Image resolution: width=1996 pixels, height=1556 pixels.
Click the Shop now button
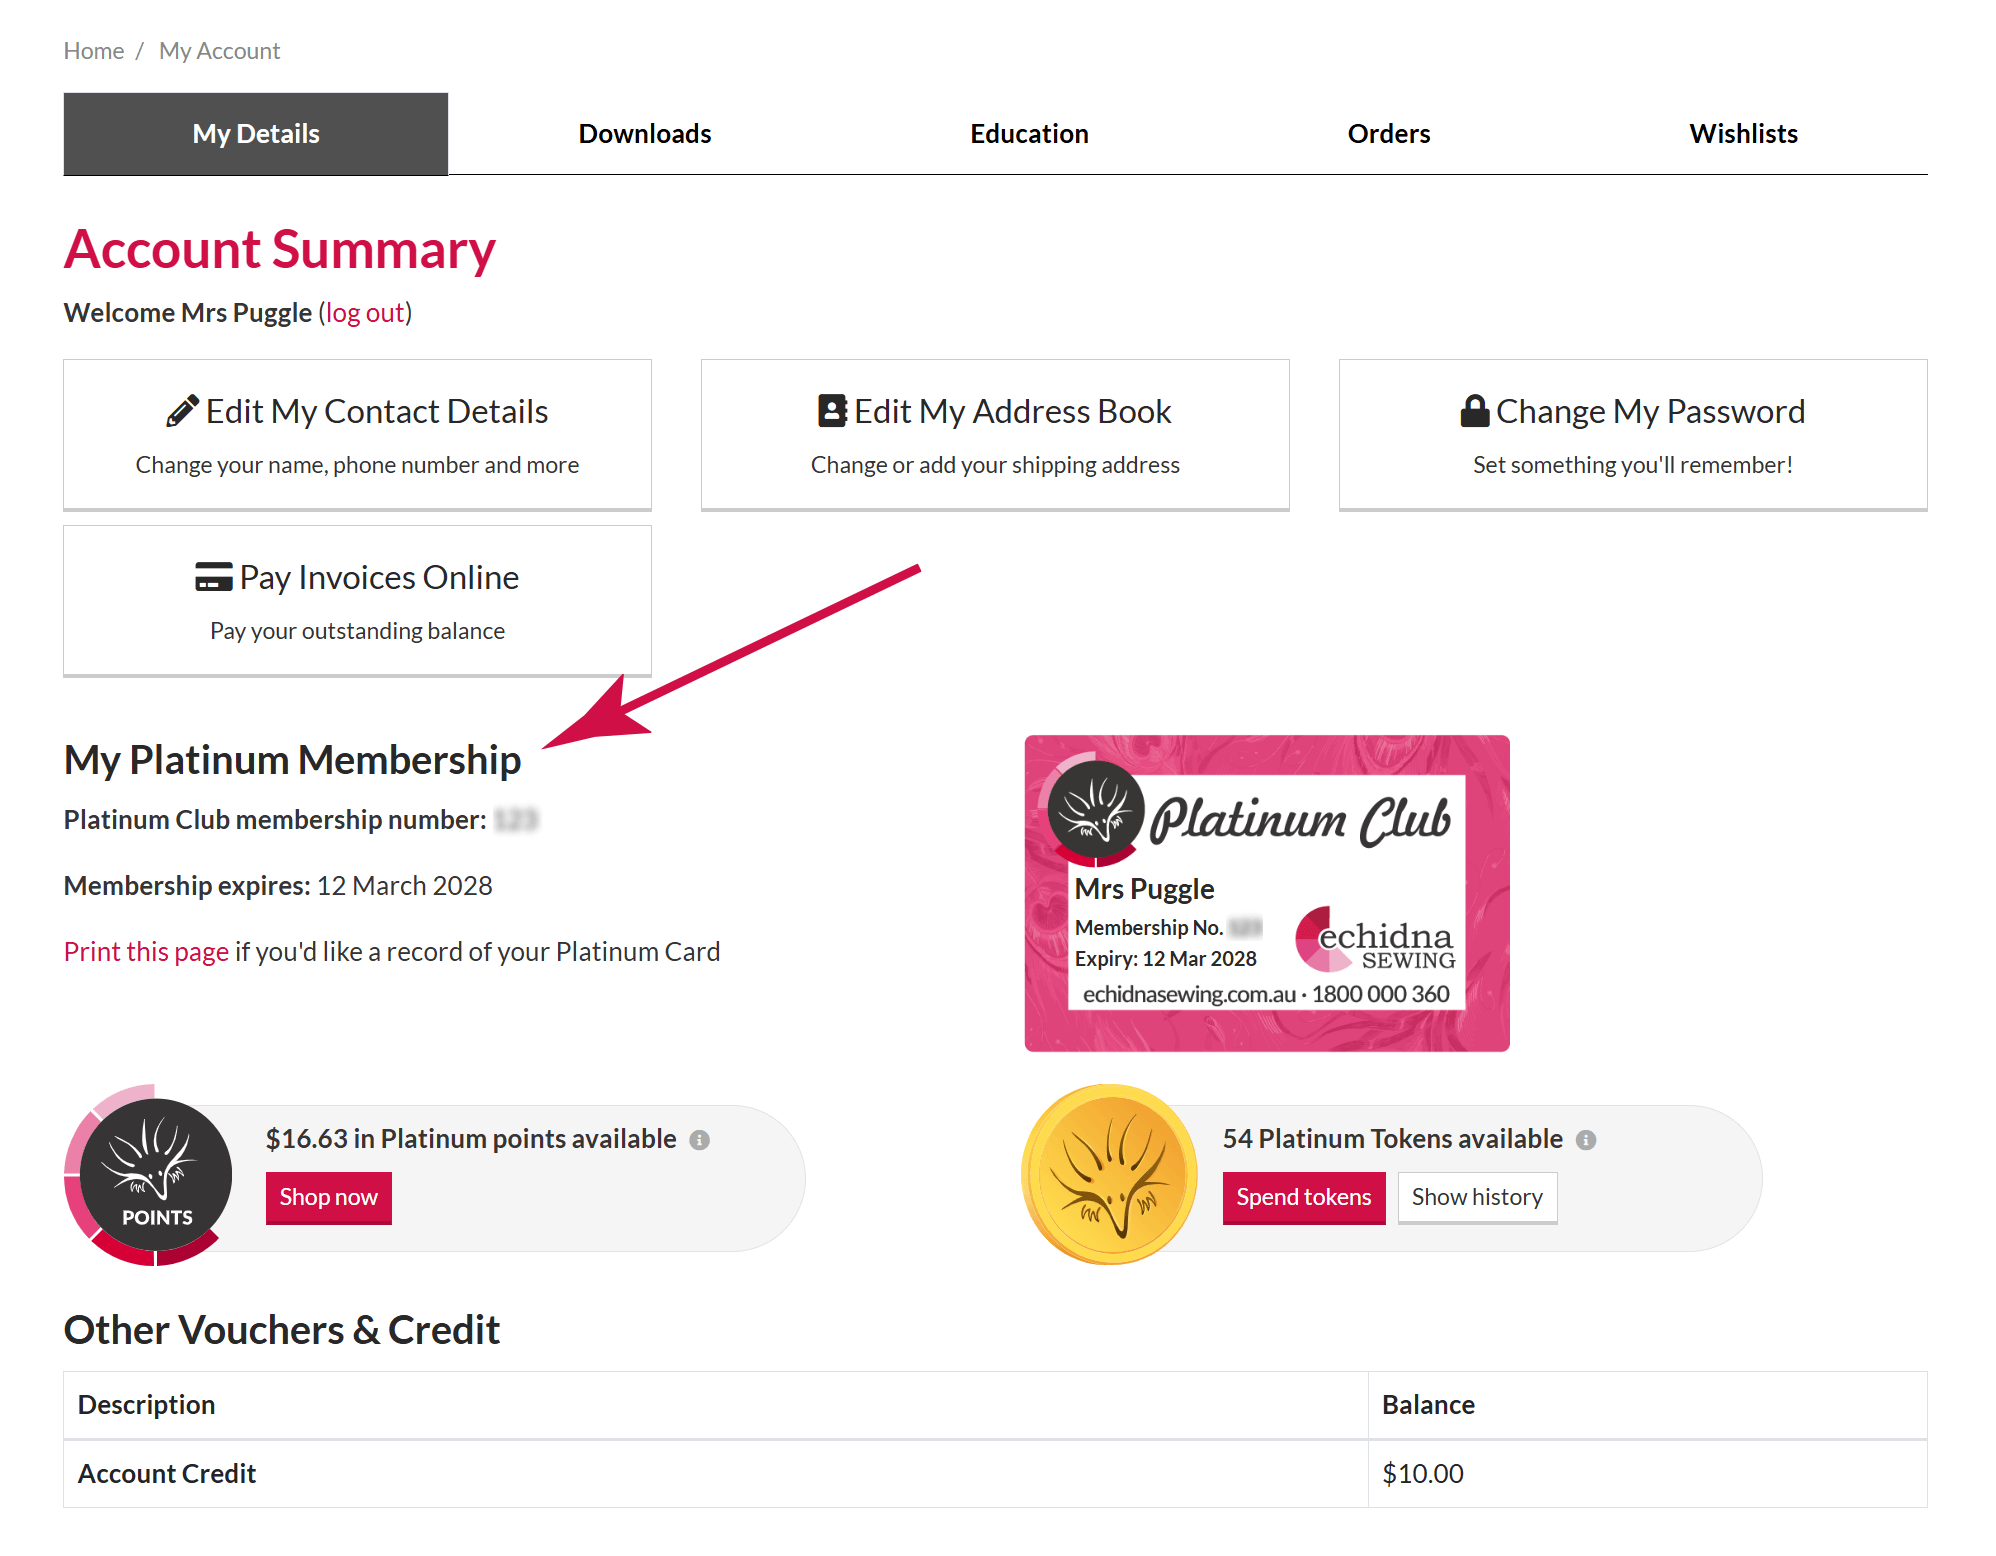pyautogui.click(x=329, y=1198)
